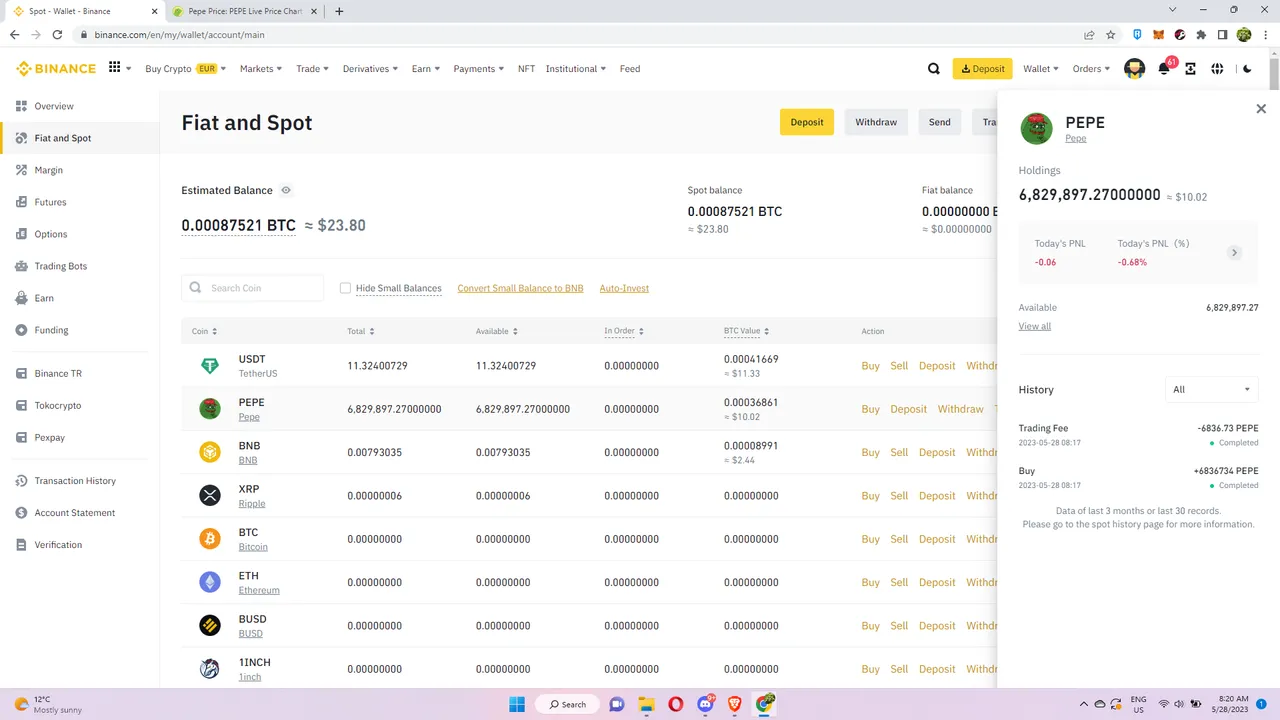Screen dimensions: 1280x720
Task: Click the USDT coin icon
Action: pyautogui.click(x=209, y=366)
